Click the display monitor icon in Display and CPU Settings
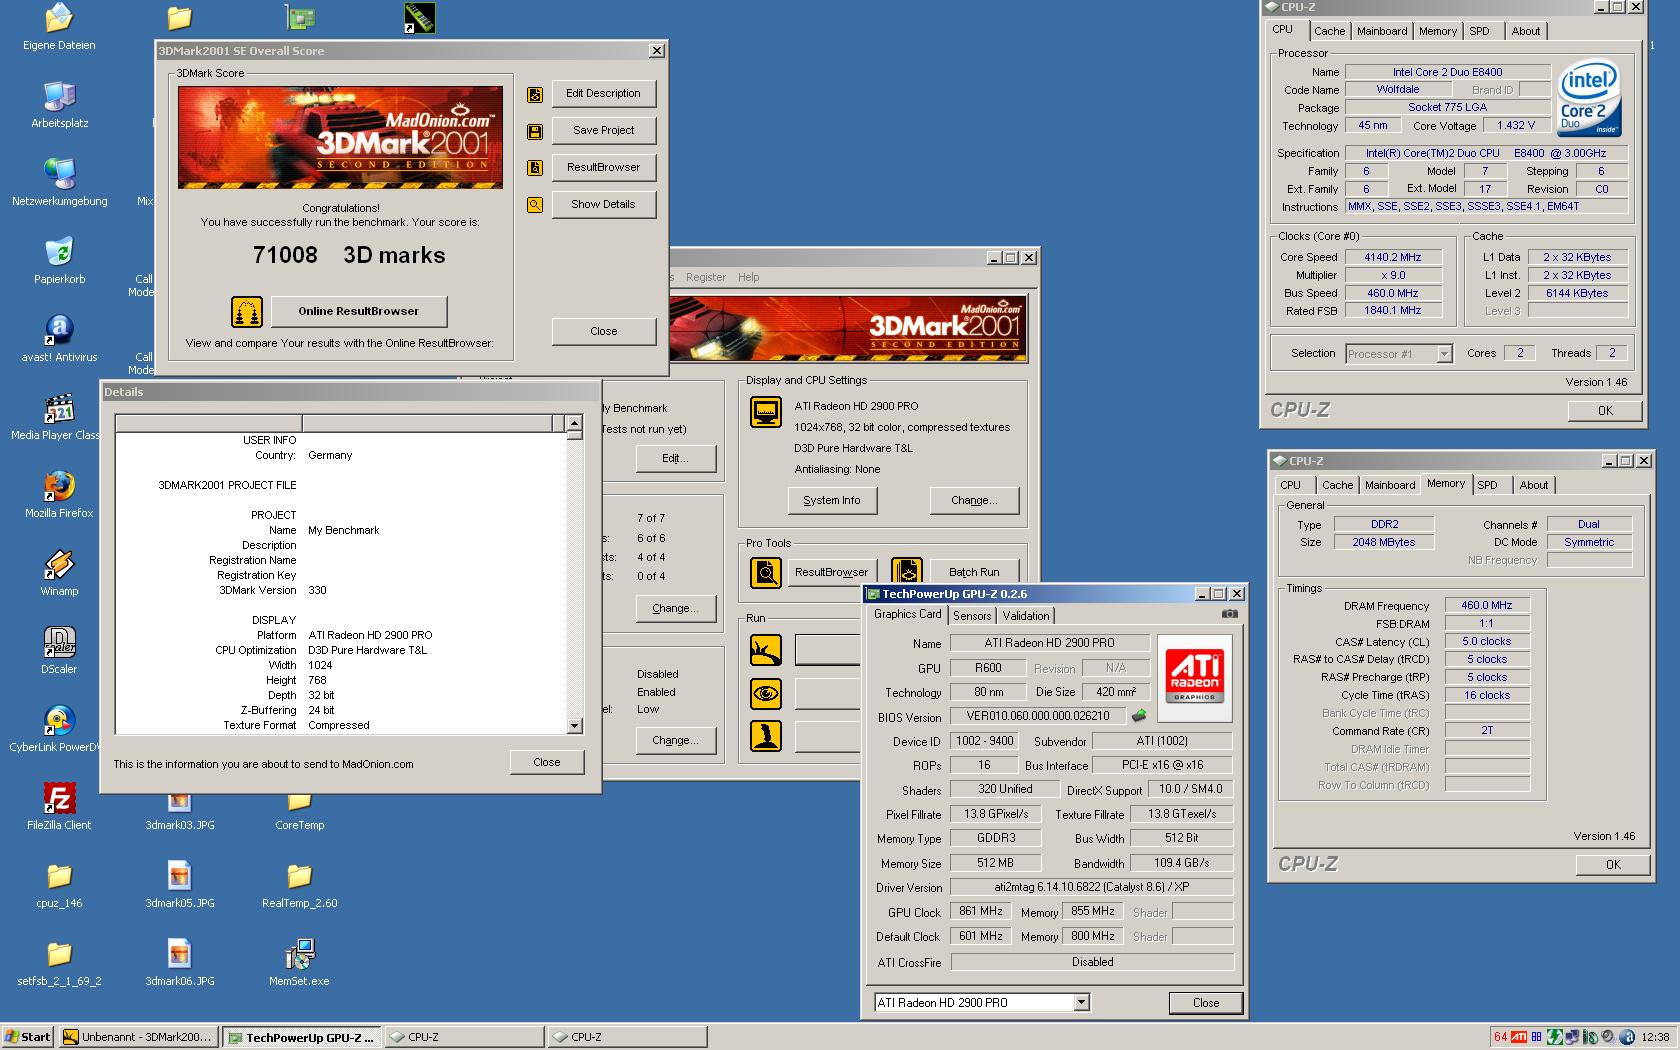The height and width of the screenshot is (1050, 1680). coord(766,412)
